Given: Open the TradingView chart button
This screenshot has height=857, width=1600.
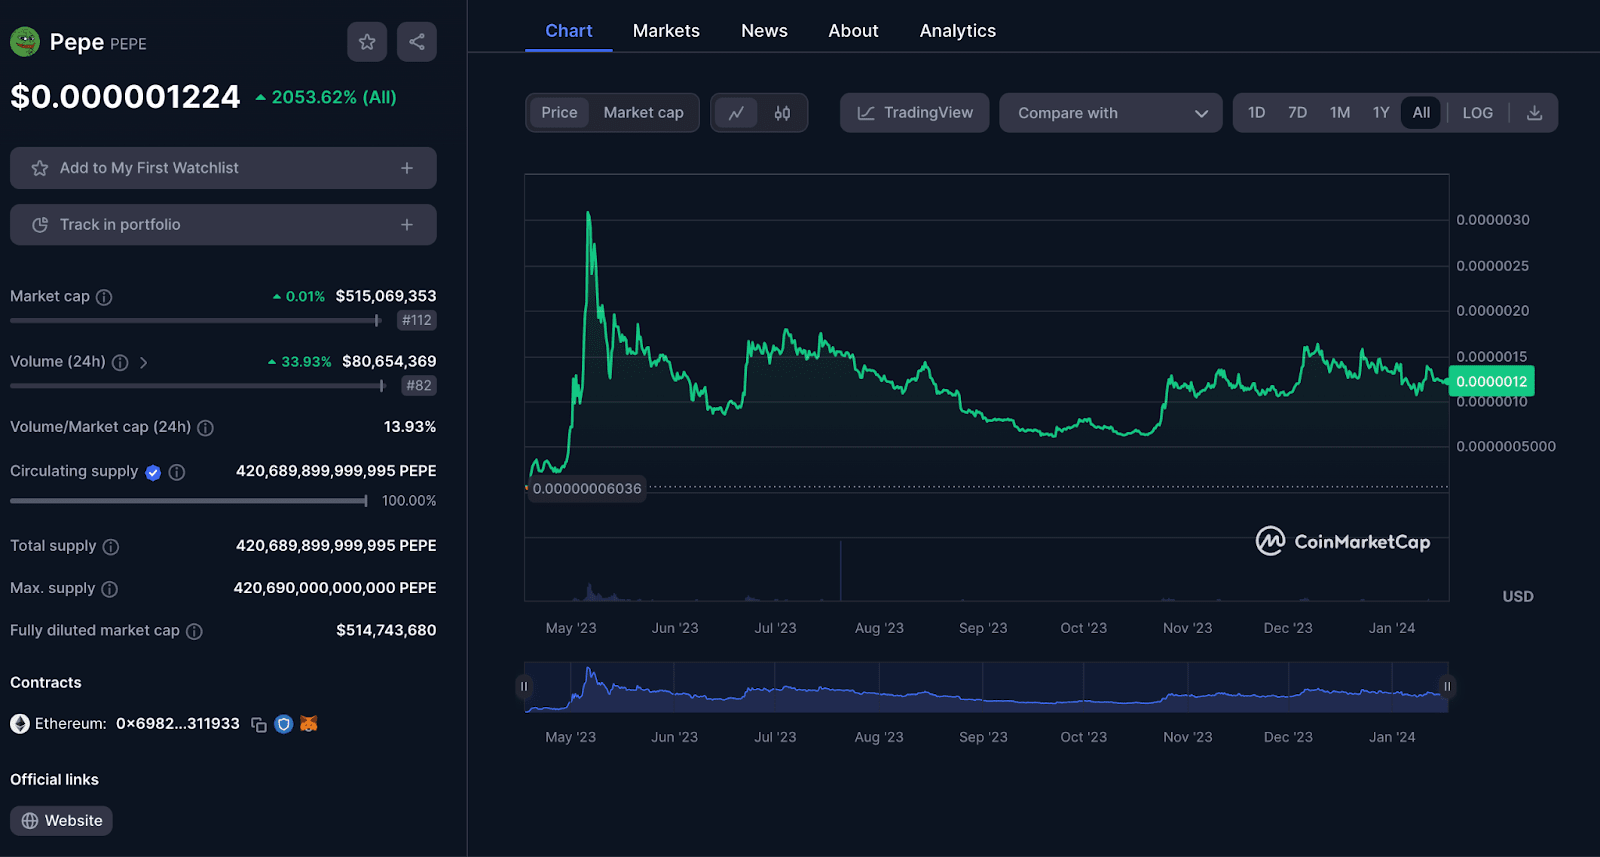Looking at the screenshot, I should [x=914, y=113].
